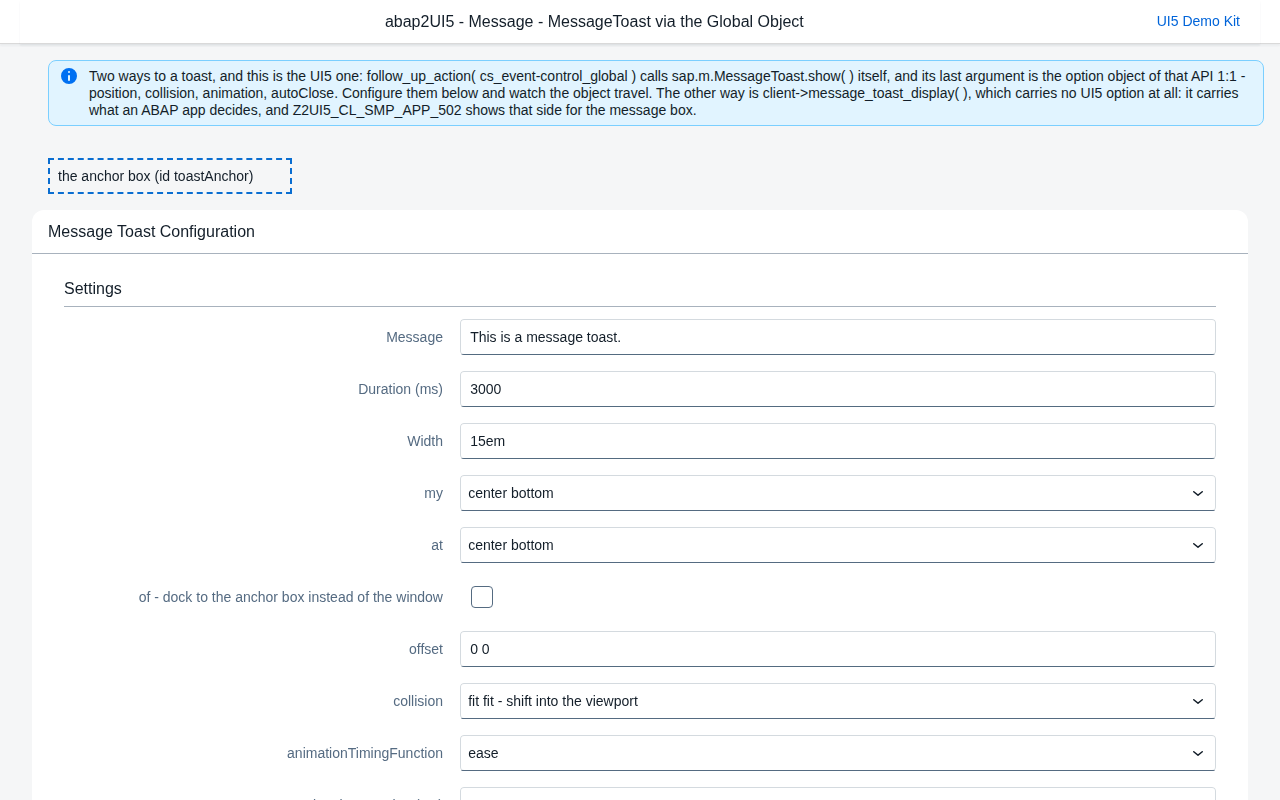The width and height of the screenshot is (1280, 800).
Task: Click the 'Message' field label
Action: click(x=414, y=337)
